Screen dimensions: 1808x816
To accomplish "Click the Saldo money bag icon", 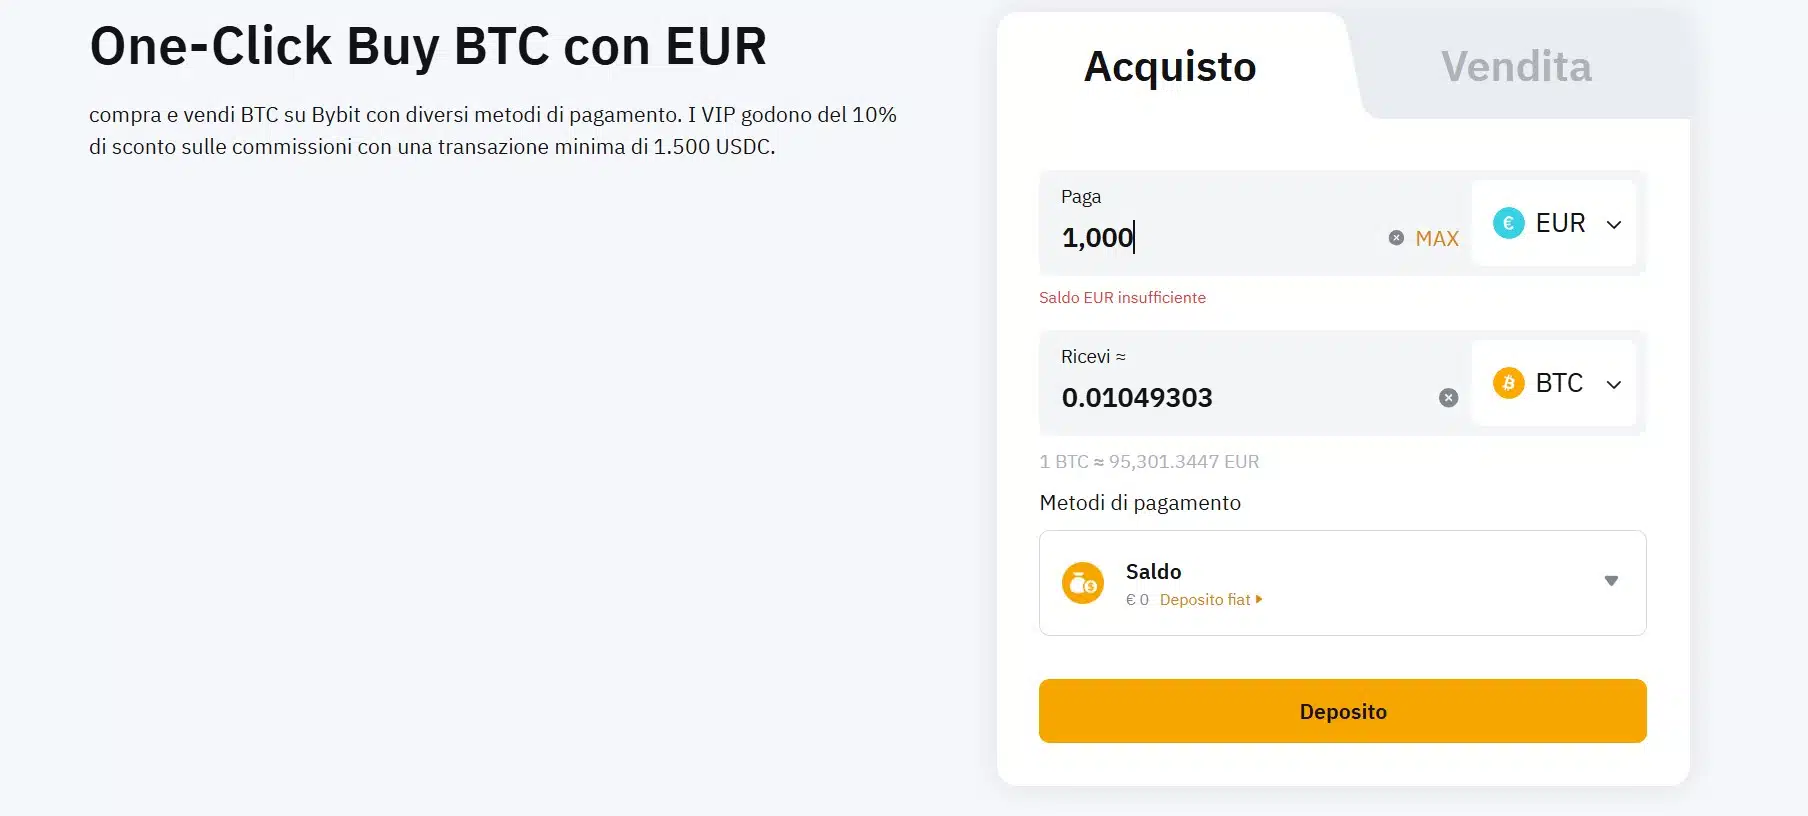I will pyautogui.click(x=1083, y=583).
